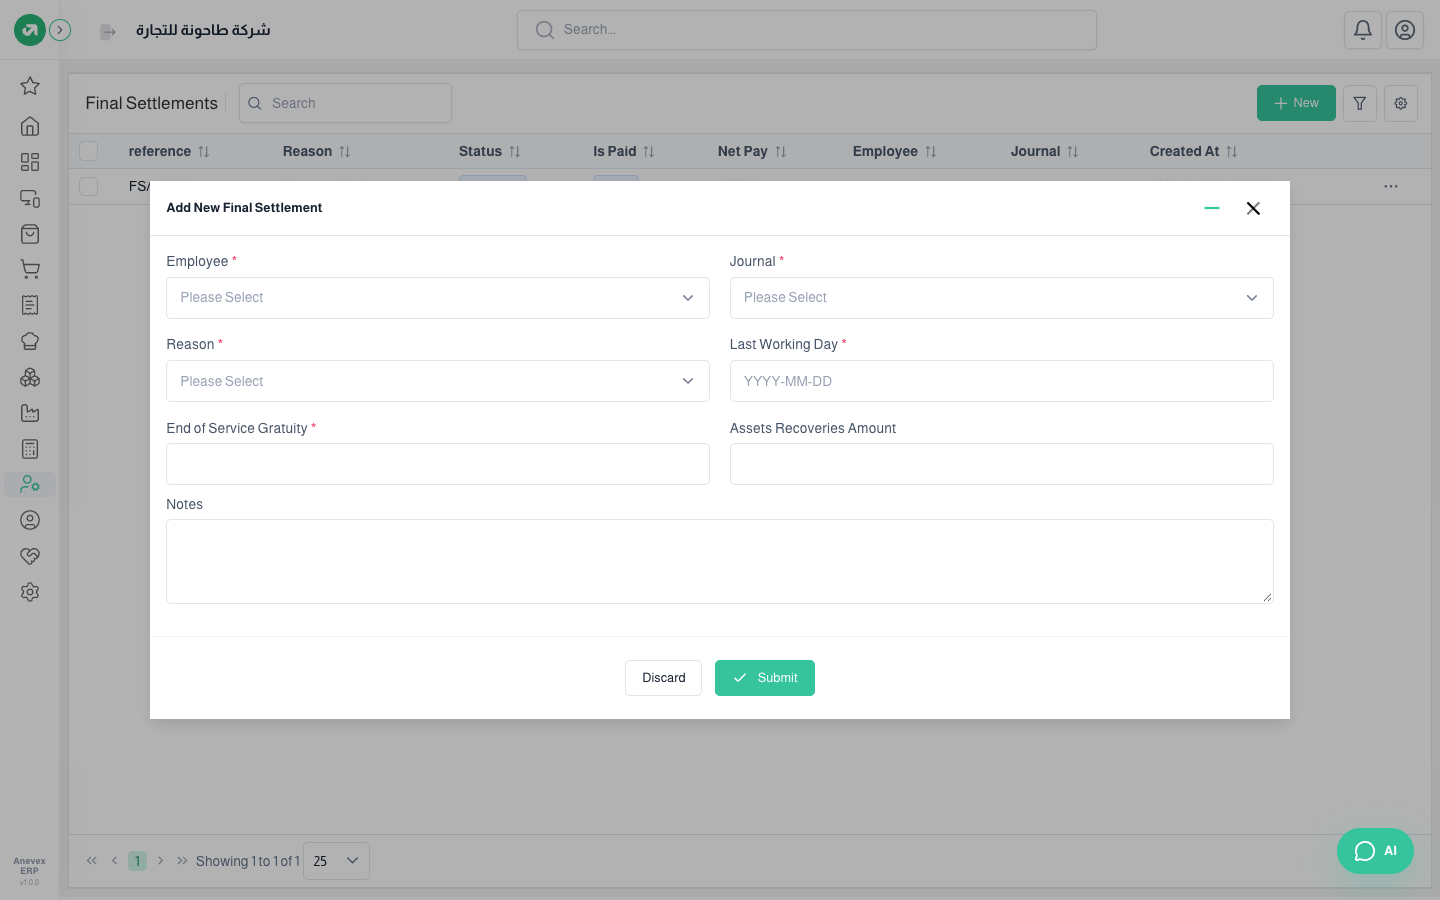Viewport: 1440px width, 900px height.
Task: Go to last page of pagination
Action: 182,861
